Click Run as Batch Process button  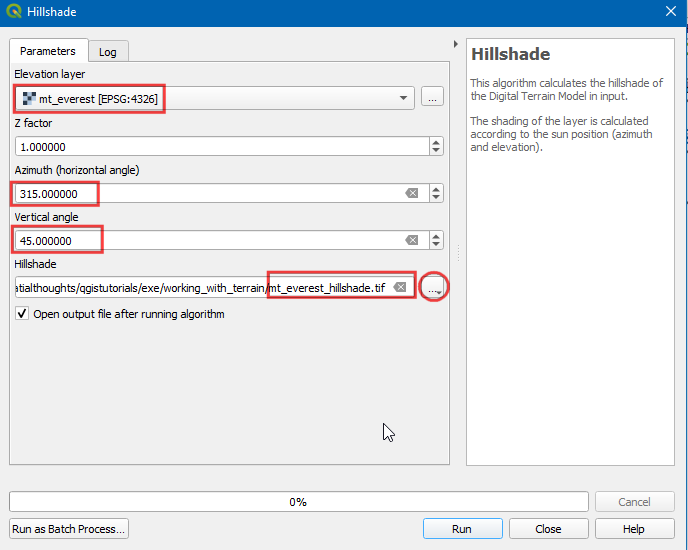(69, 529)
